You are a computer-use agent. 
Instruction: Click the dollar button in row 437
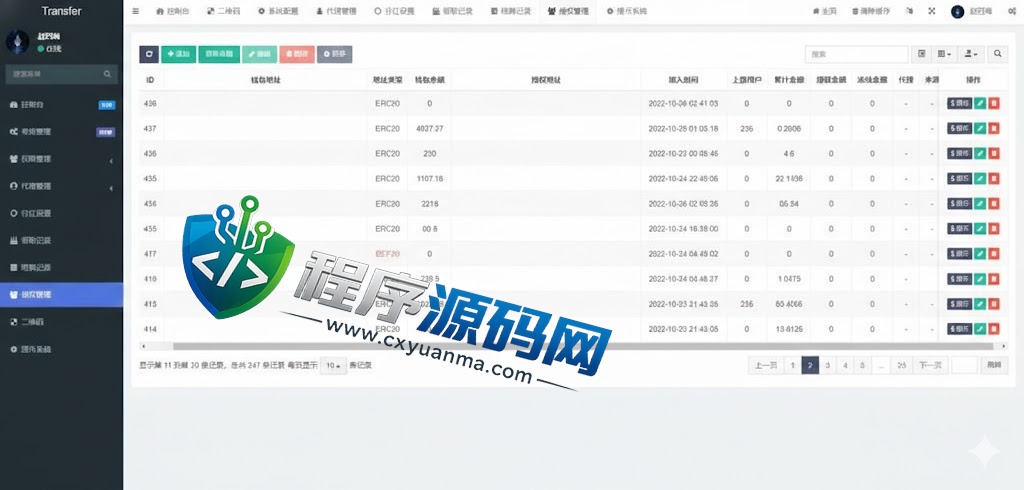point(959,129)
